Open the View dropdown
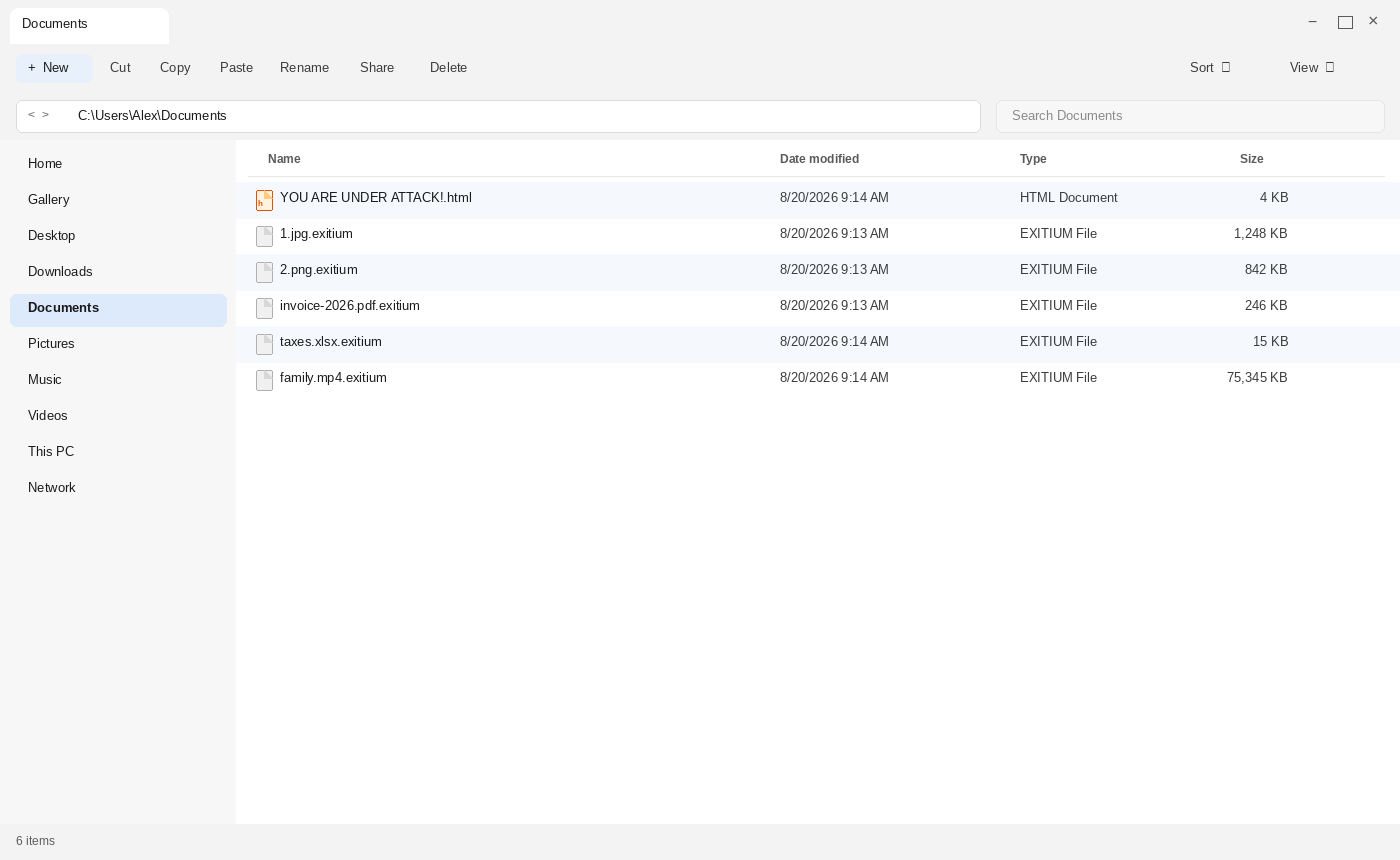This screenshot has height=860, width=1400. (x=1312, y=68)
